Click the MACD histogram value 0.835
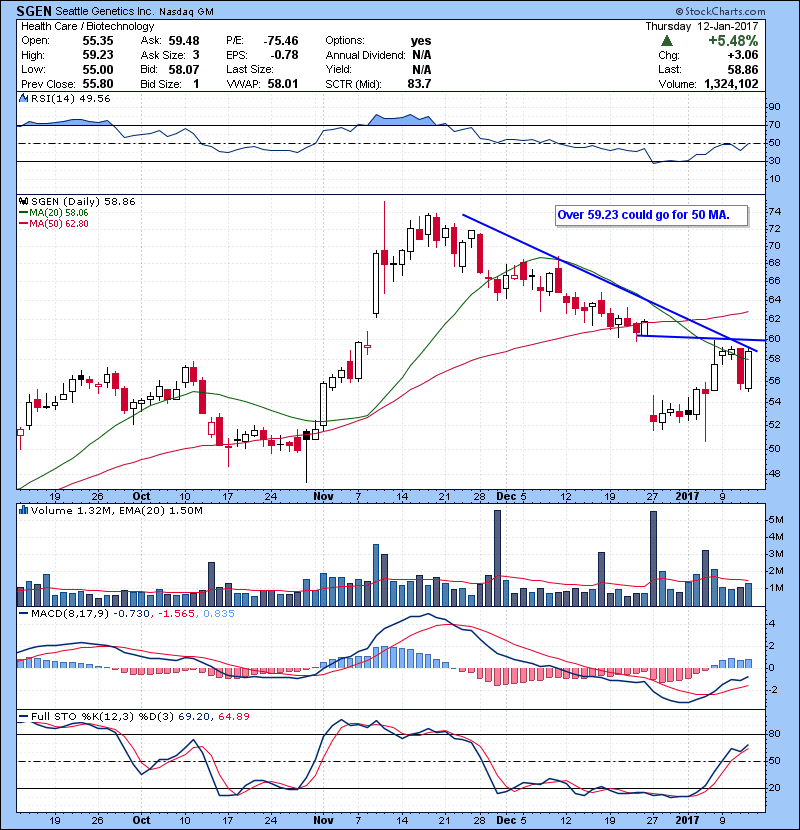This screenshot has height=830, width=800. coord(219,614)
